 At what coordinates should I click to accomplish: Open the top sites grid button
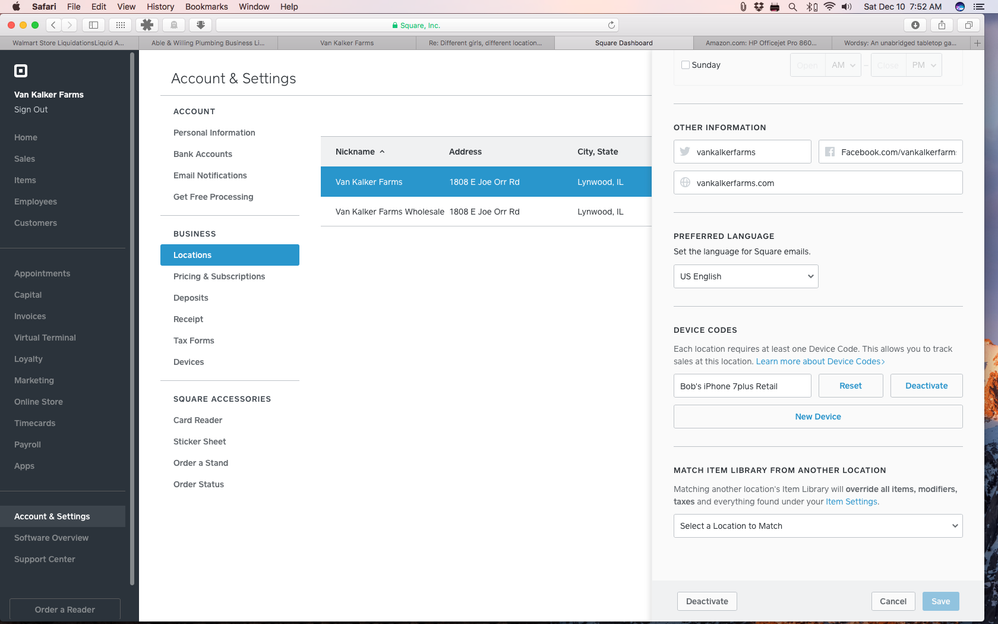coord(121,25)
